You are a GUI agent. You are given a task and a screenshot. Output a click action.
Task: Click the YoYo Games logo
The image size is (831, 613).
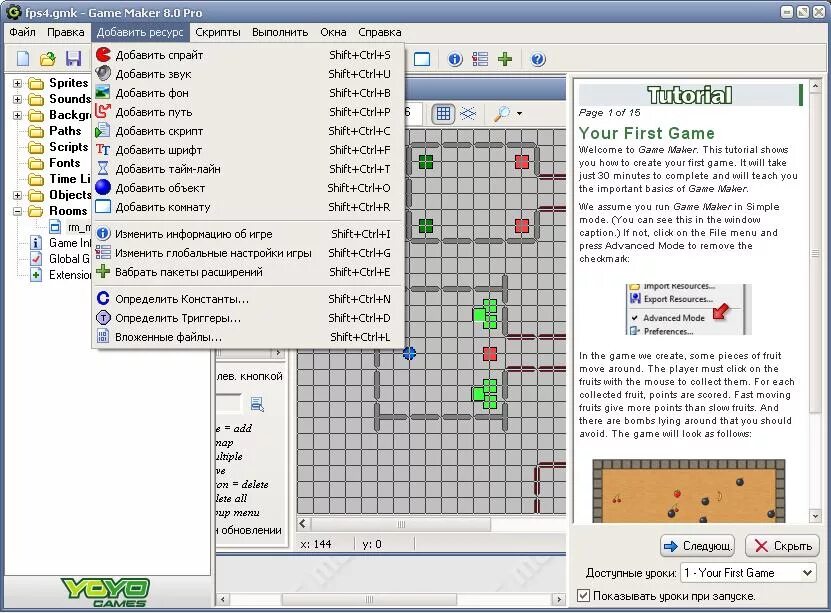(x=105, y=592)
